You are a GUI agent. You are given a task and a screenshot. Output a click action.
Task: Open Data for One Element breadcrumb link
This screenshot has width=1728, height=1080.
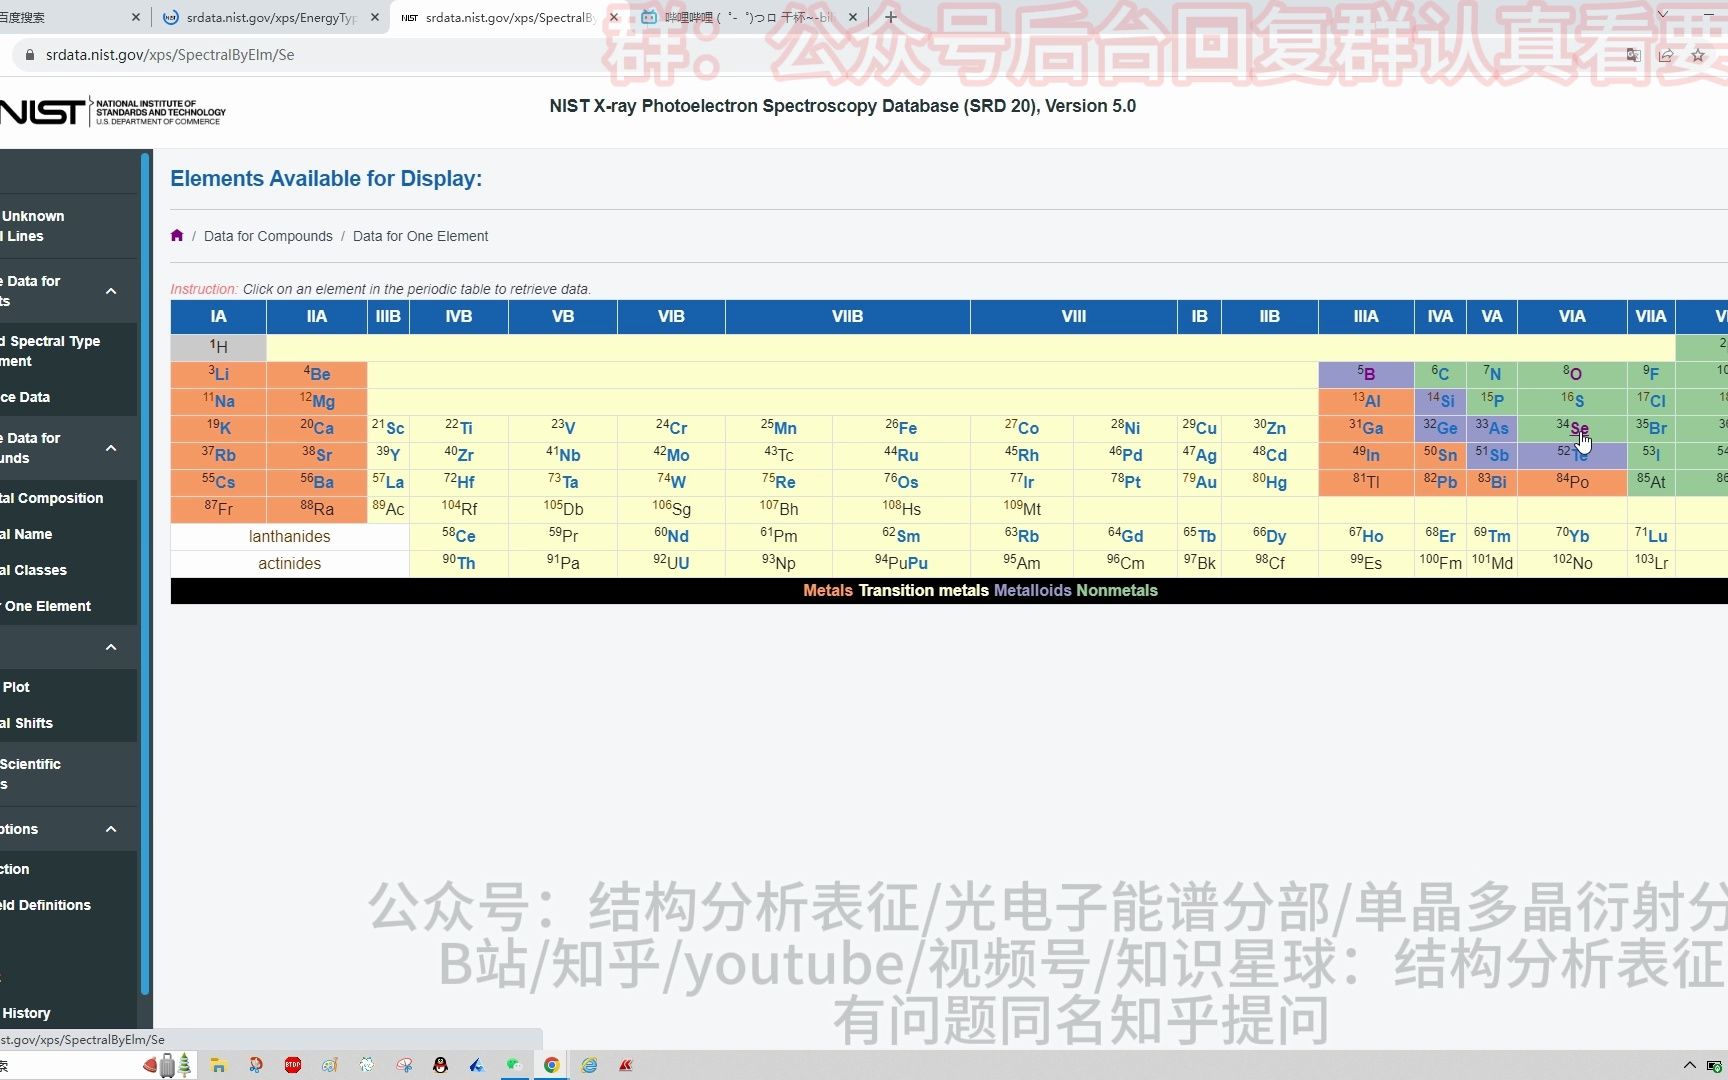click(x=420, y=236)
